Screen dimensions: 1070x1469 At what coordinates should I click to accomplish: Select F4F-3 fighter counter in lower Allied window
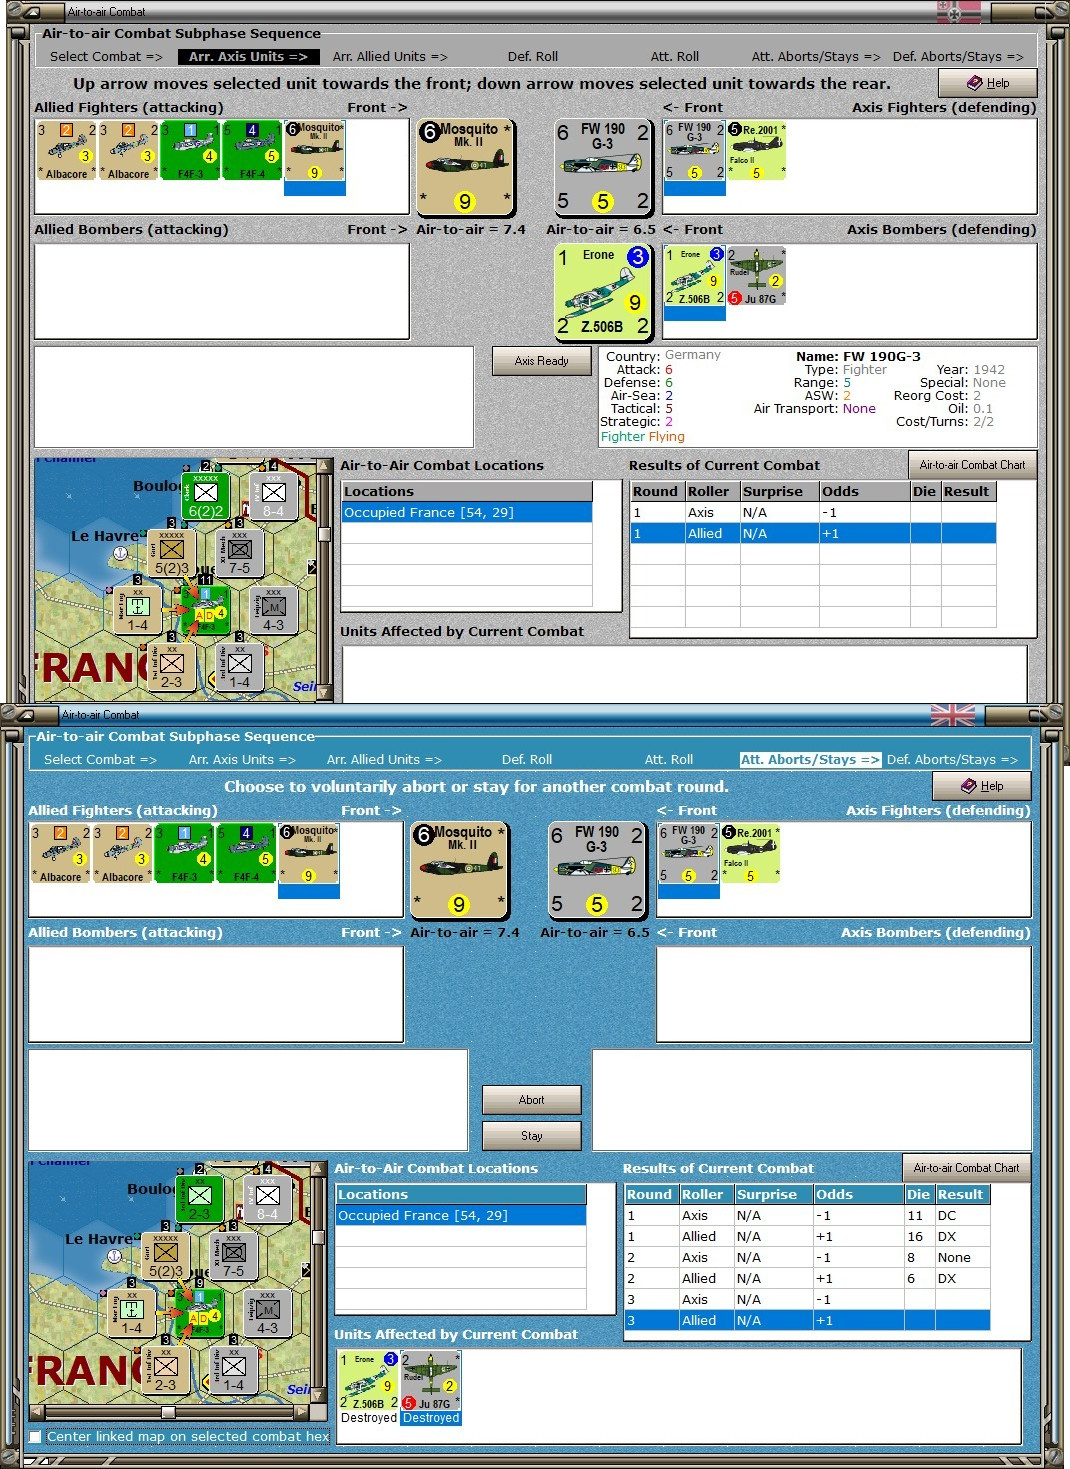185,854
